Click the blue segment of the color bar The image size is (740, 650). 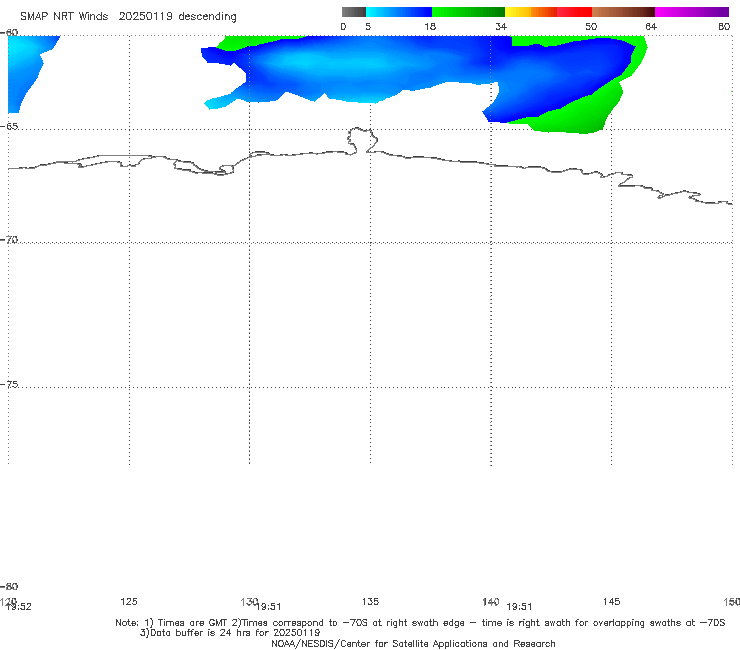pyautogui.click(x=399, y=12)
